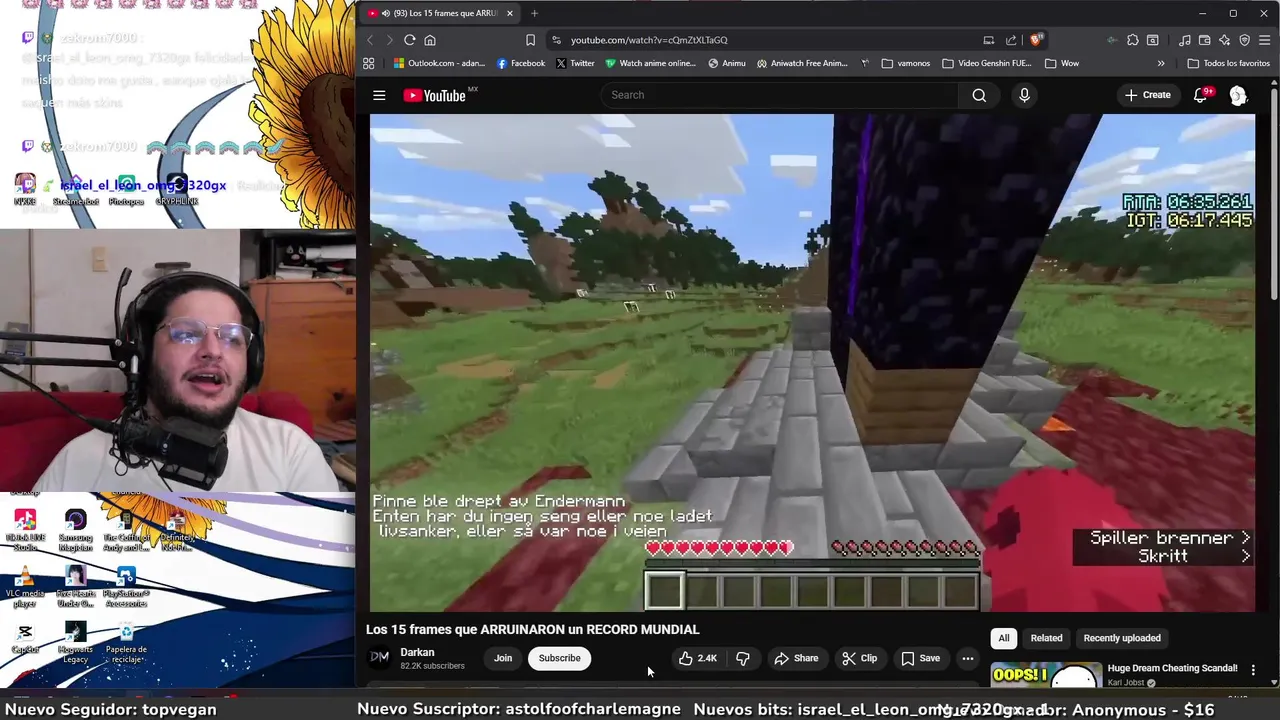Save the video to a playlist
Viewport: 1280px width, 720px height.
(920, 658)
